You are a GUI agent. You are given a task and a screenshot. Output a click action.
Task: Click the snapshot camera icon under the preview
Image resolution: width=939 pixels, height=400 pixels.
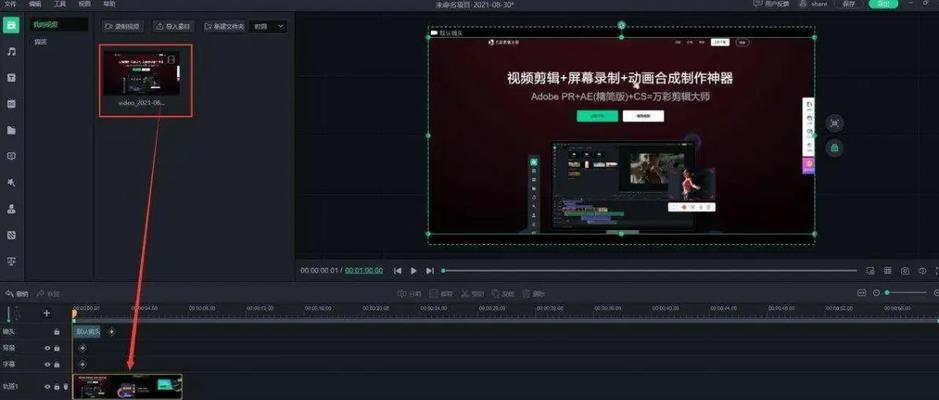point(905,271)
